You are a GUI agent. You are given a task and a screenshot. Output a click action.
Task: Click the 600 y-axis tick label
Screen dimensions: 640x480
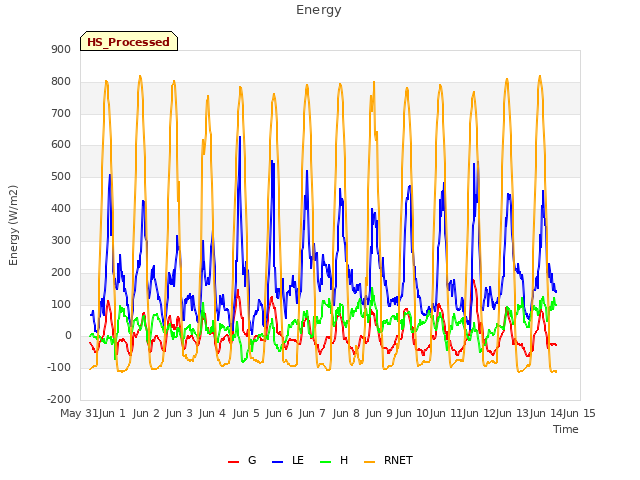pyautogui.click(x=61, y=144)
